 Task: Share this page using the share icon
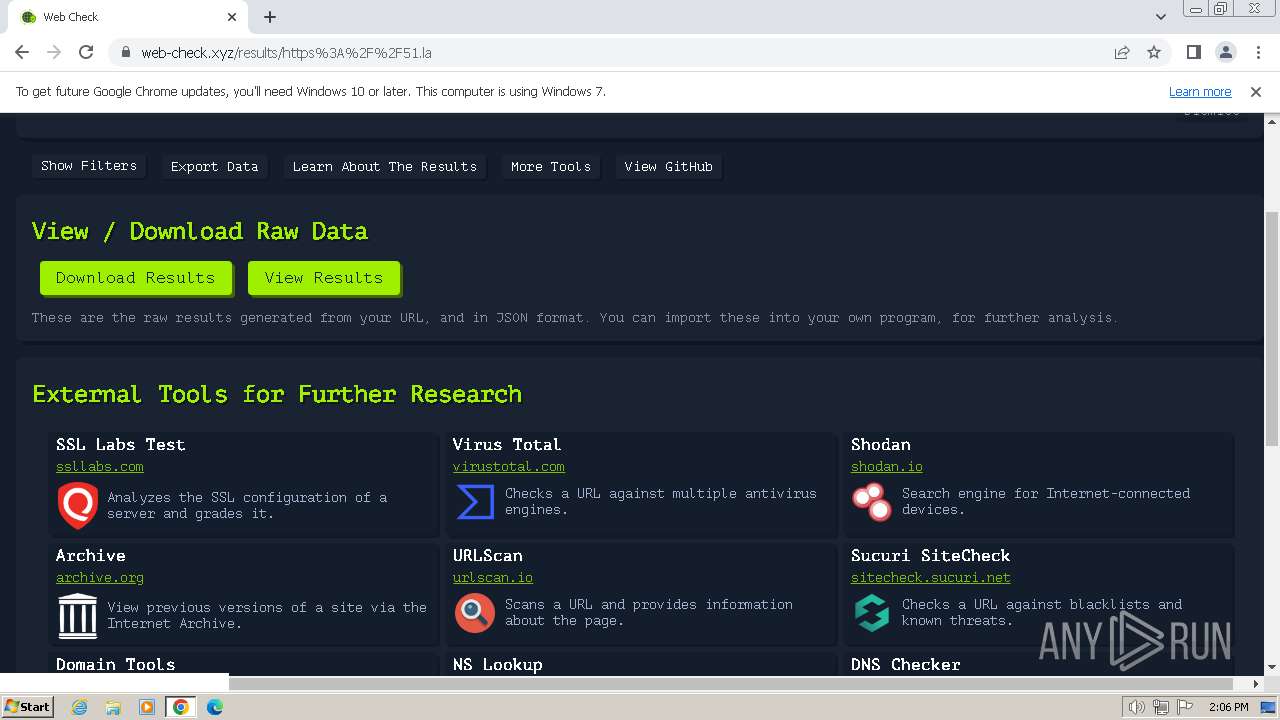(x=1122, y=53)
